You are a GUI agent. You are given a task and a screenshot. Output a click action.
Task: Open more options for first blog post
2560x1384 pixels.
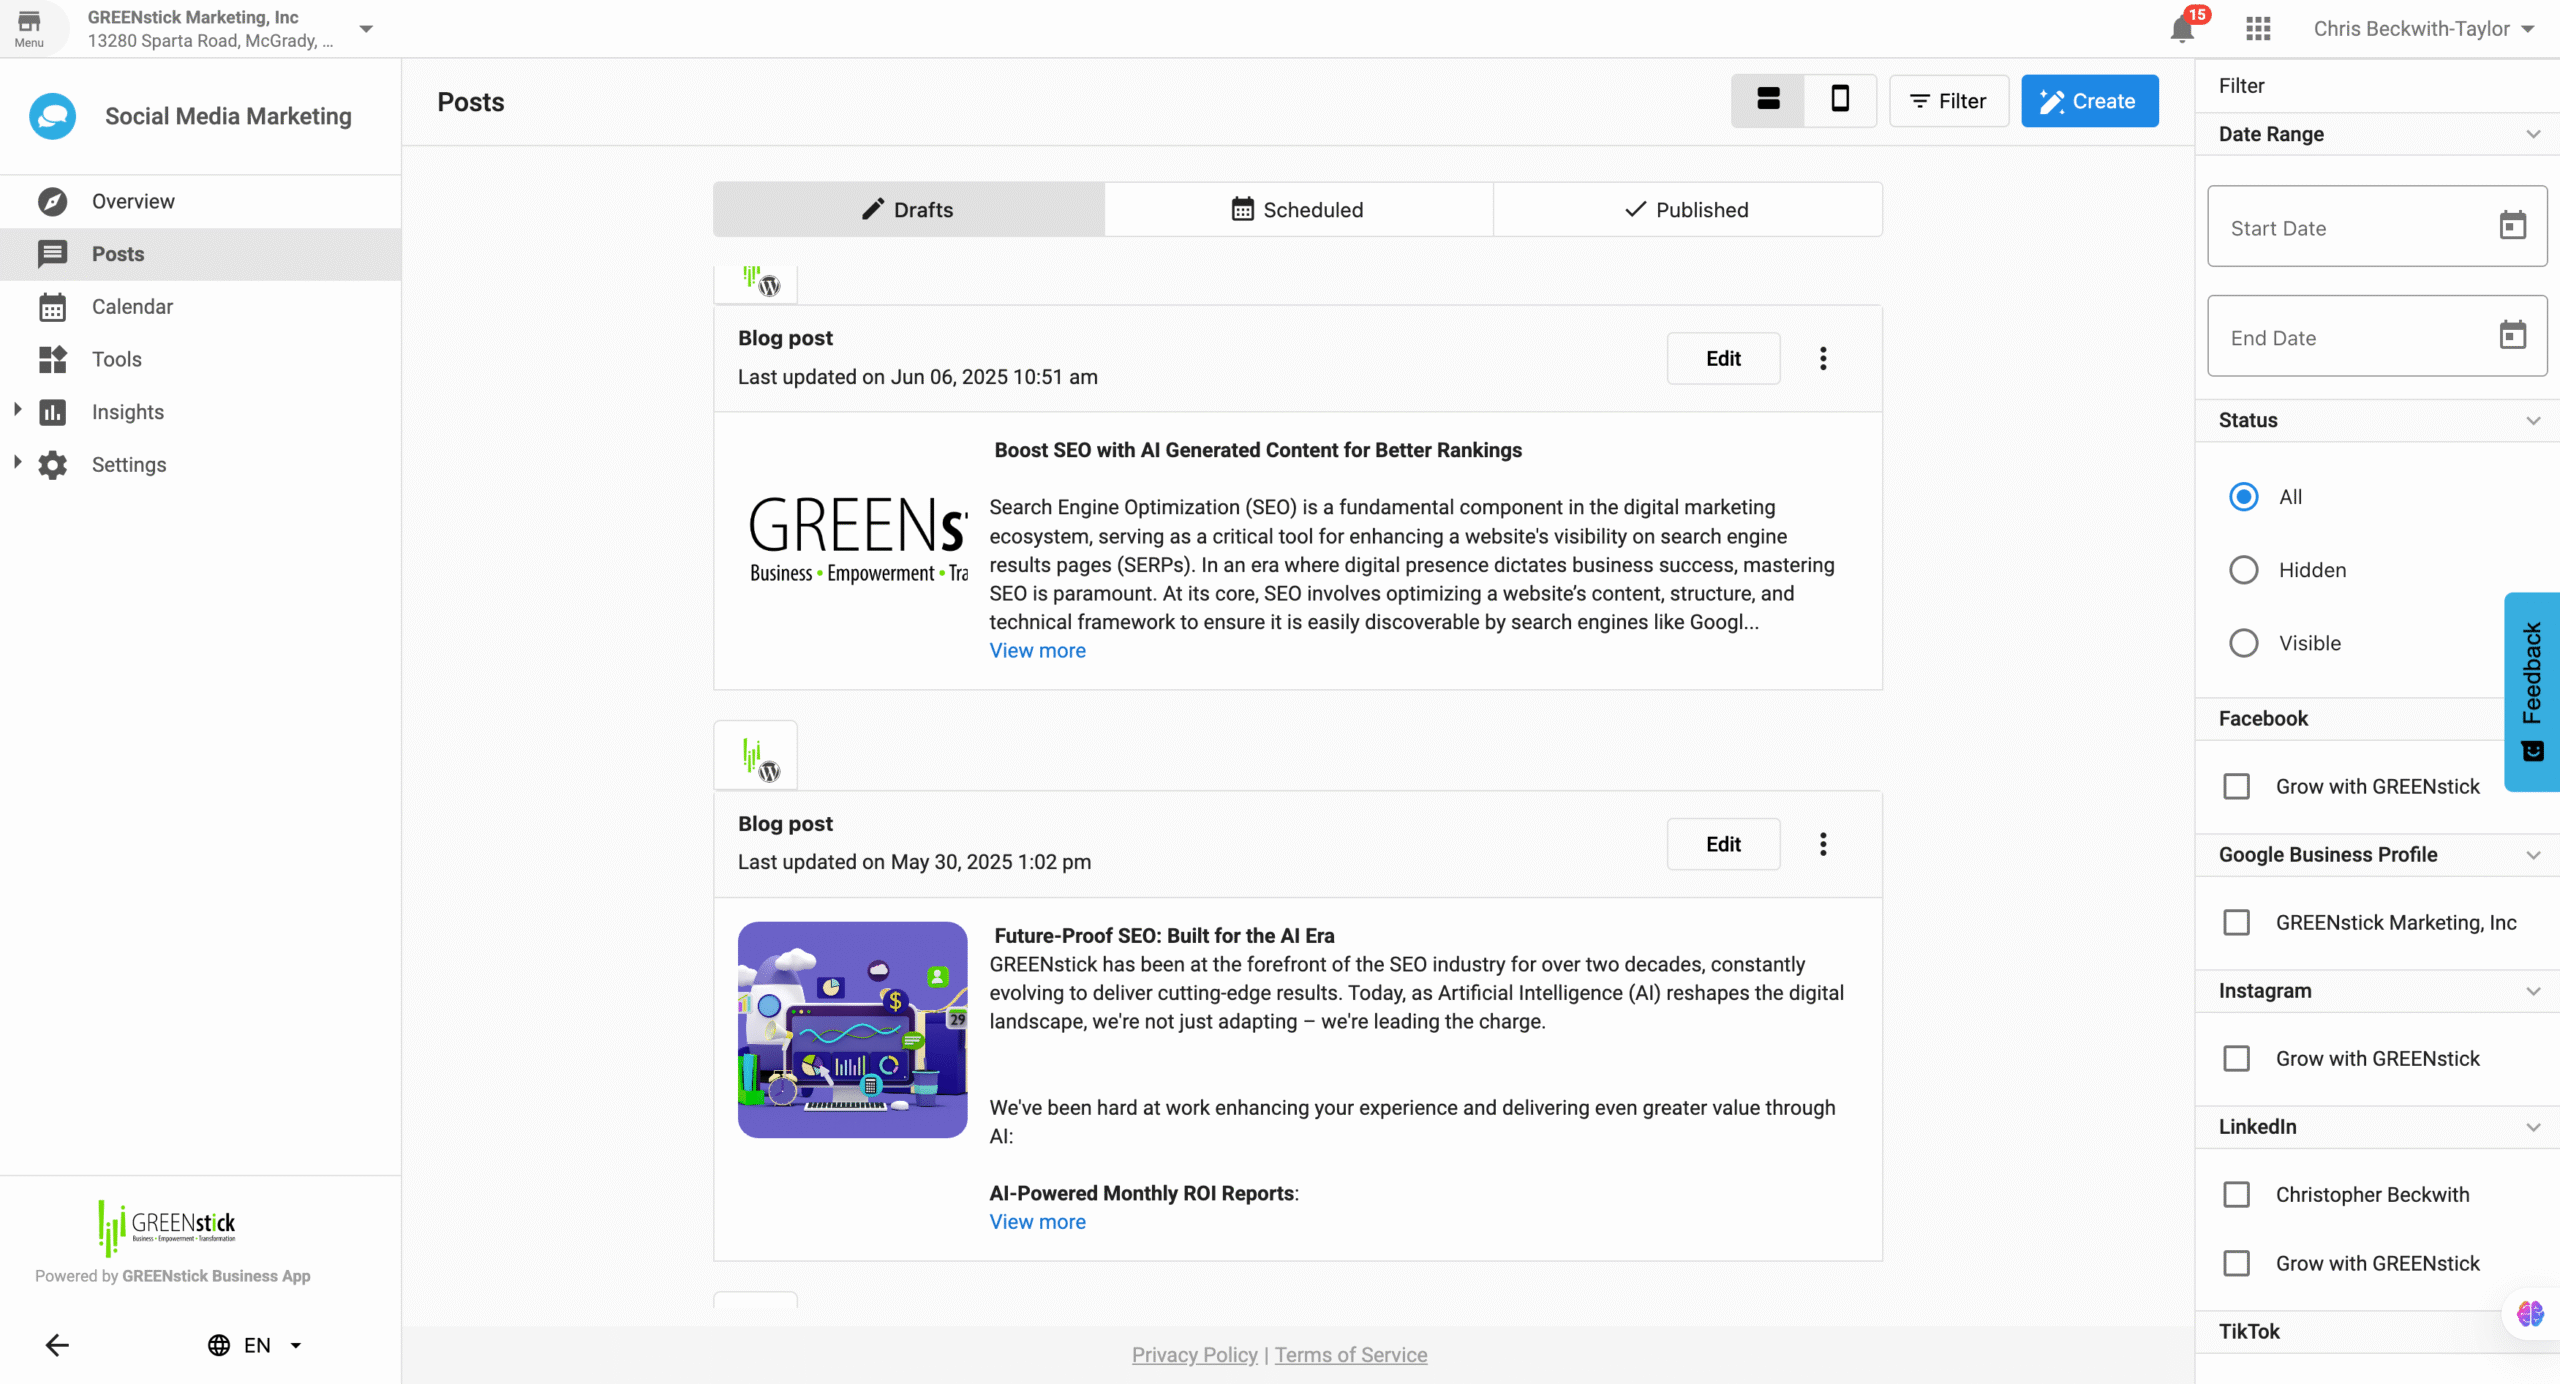[1823, 358]
